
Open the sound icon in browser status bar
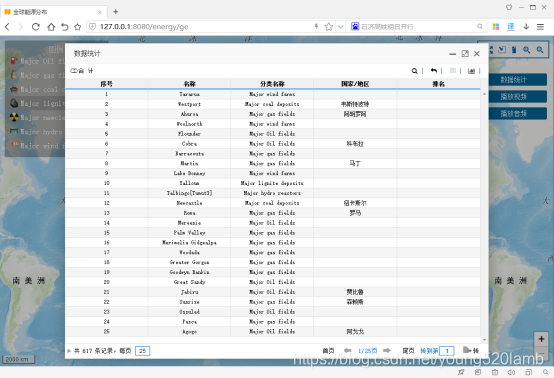(511, 372)
